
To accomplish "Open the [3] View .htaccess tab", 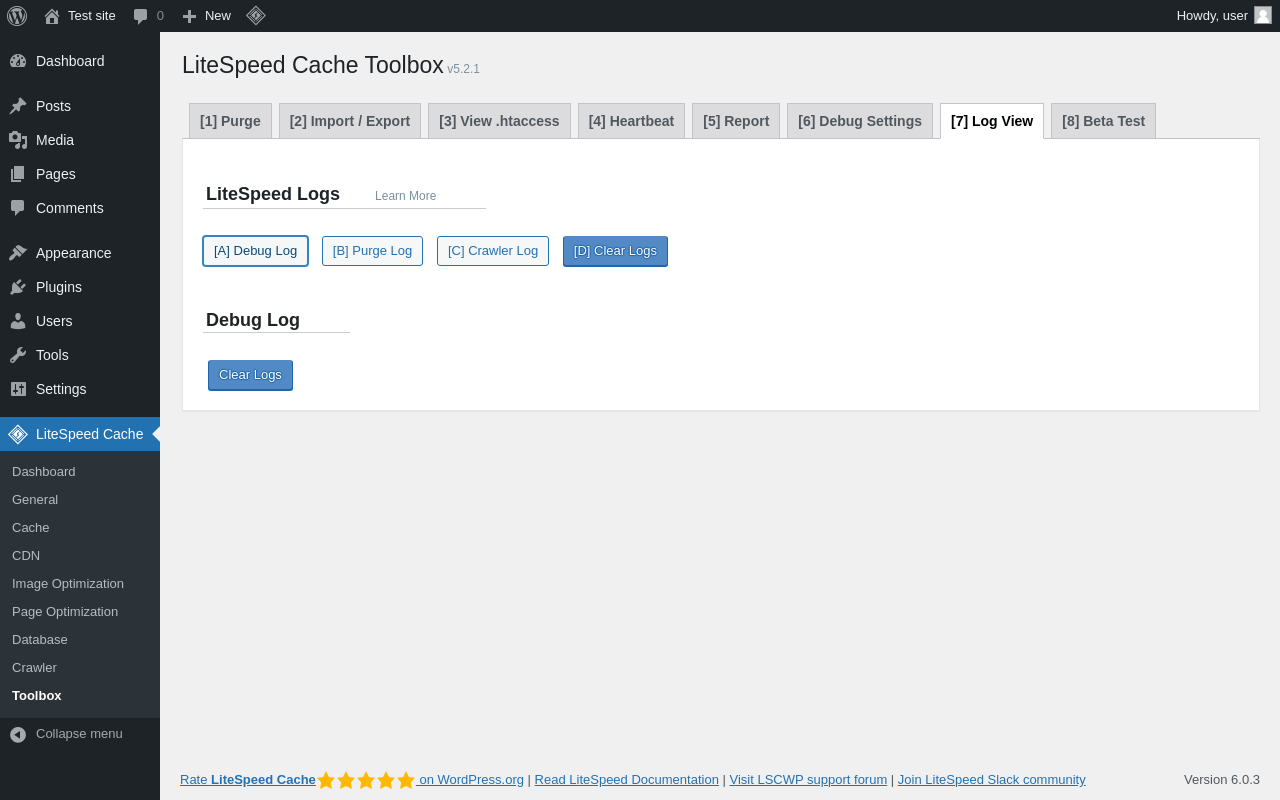I will click(x=499, y=121).
